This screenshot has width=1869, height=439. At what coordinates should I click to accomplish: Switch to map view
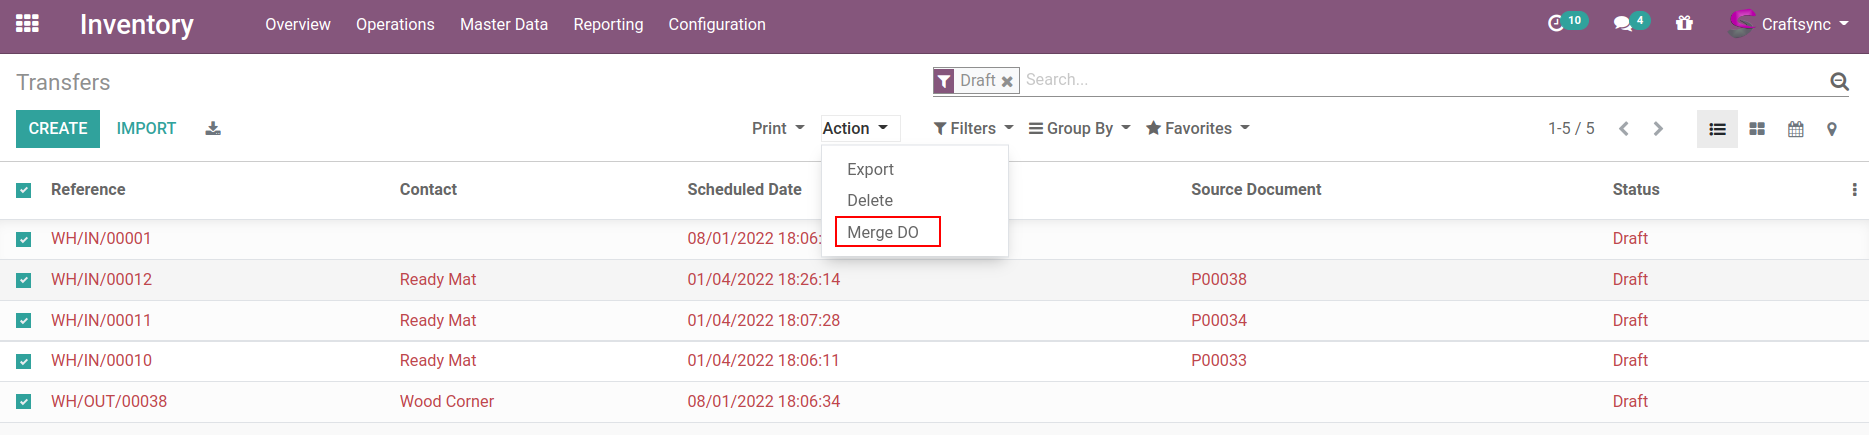[x=1832, y=129]
